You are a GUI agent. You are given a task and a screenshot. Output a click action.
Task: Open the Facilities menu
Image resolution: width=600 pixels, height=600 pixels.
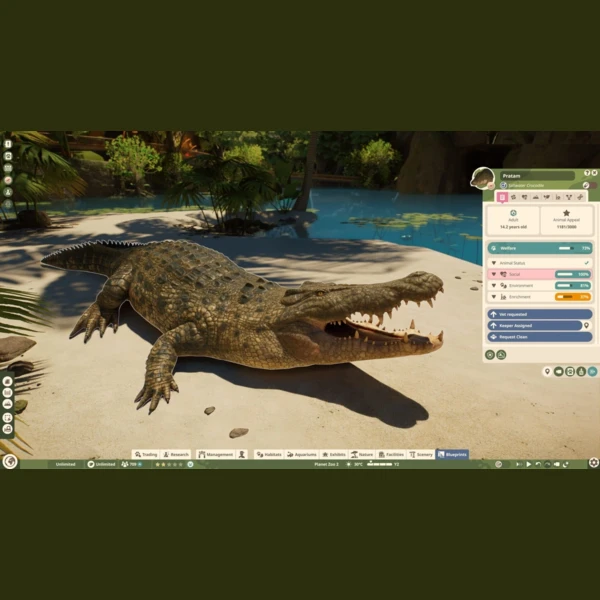pyautogui.click(x=391, y=454)
